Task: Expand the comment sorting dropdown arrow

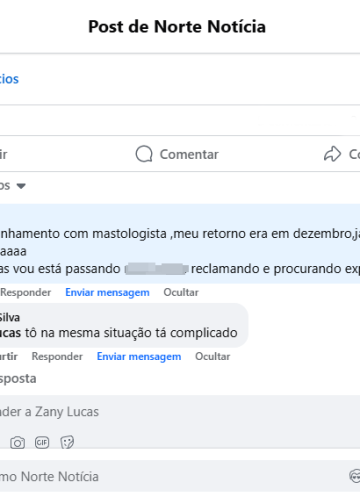Action: [x=21, y=186]
